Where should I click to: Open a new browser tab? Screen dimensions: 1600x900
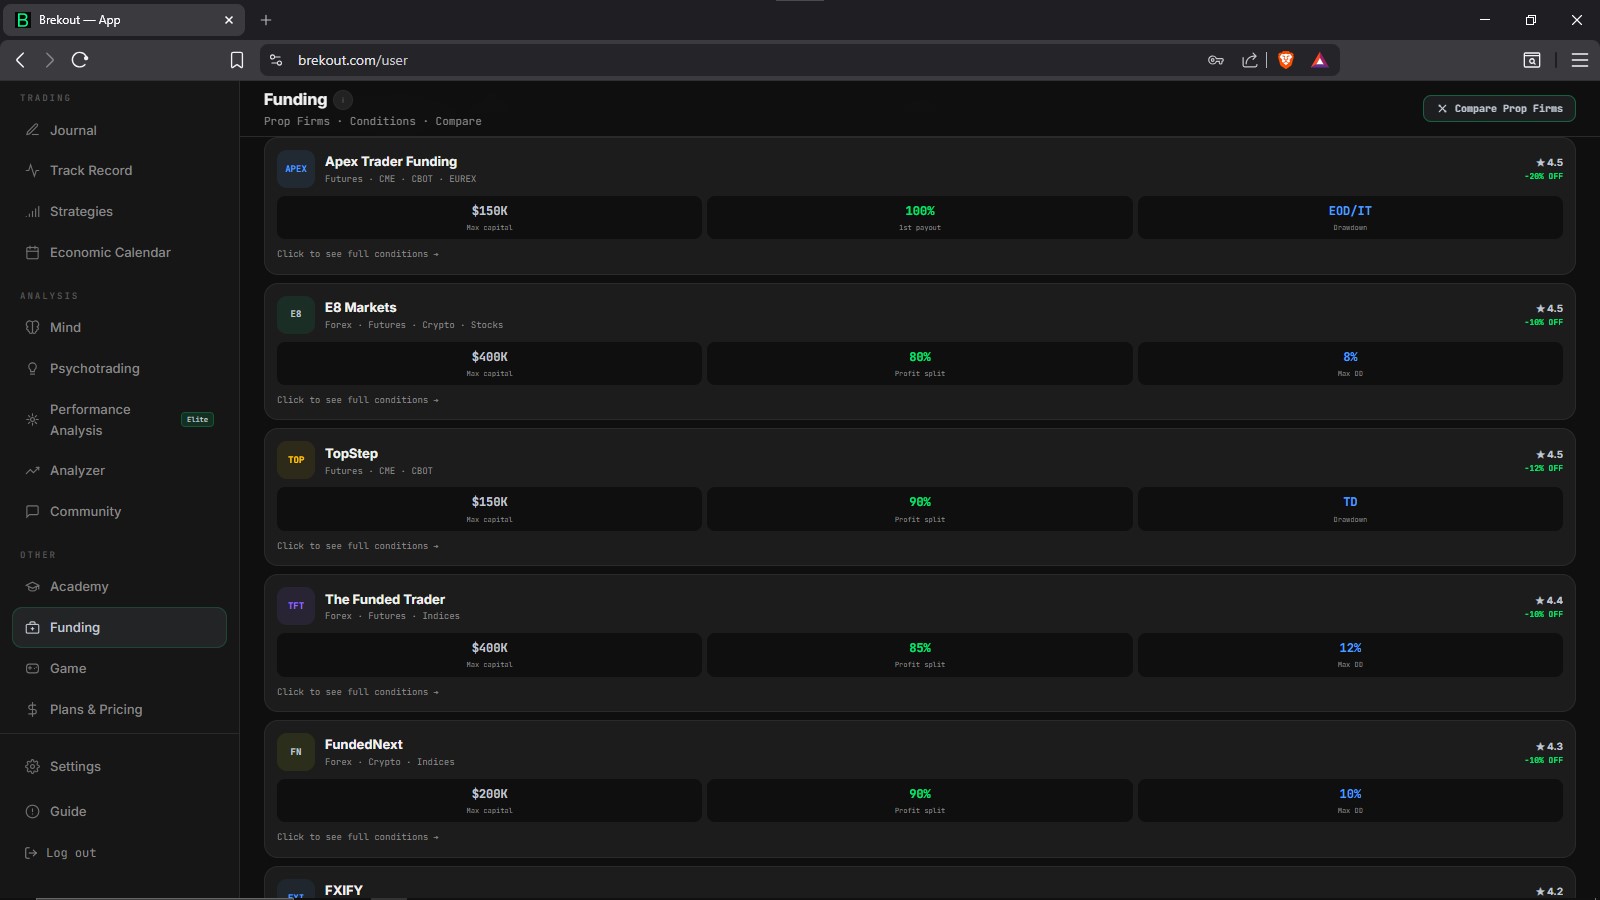(x=266, y=20)
